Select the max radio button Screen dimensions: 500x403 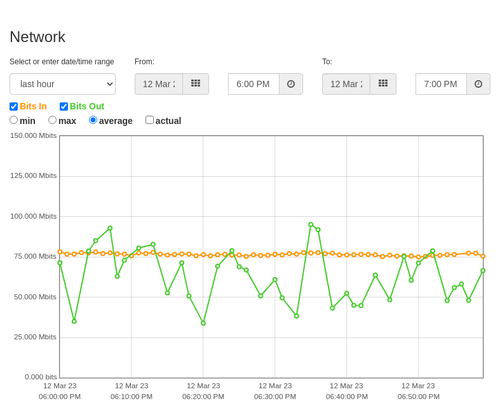[x=52, y=120]
